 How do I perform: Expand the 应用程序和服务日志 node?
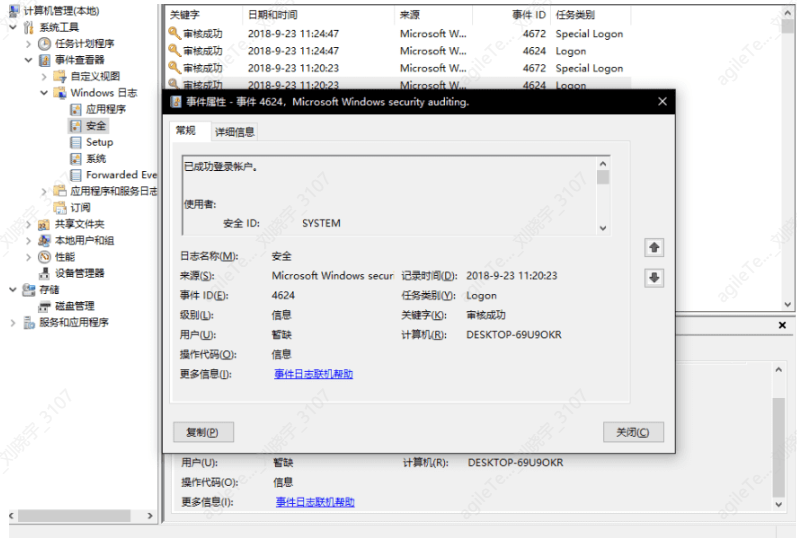[44, 191]
